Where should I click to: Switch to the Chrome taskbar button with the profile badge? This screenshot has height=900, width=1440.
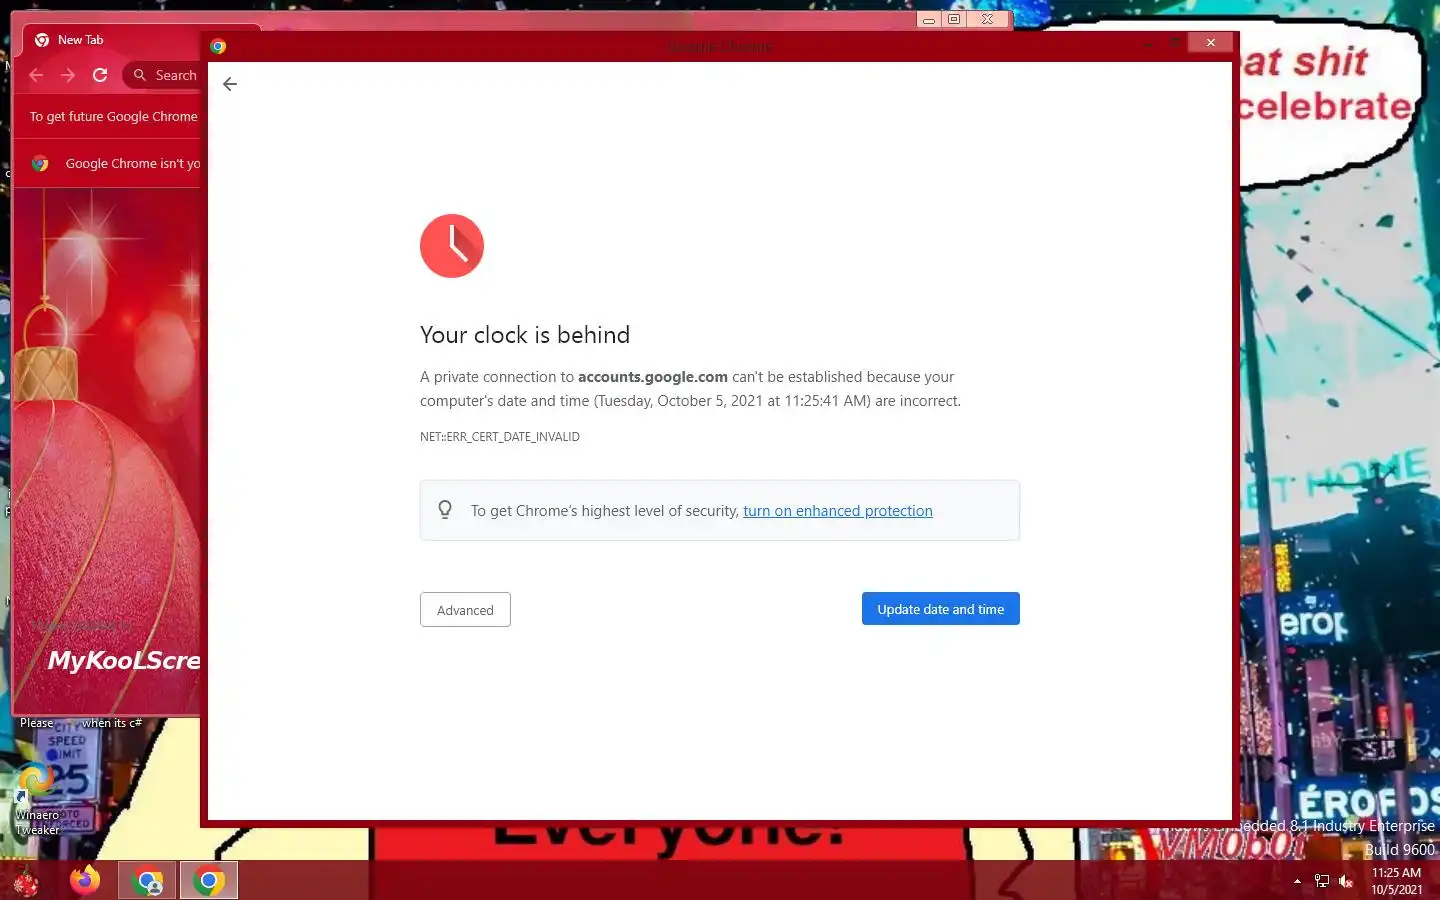tap(148, 881)
